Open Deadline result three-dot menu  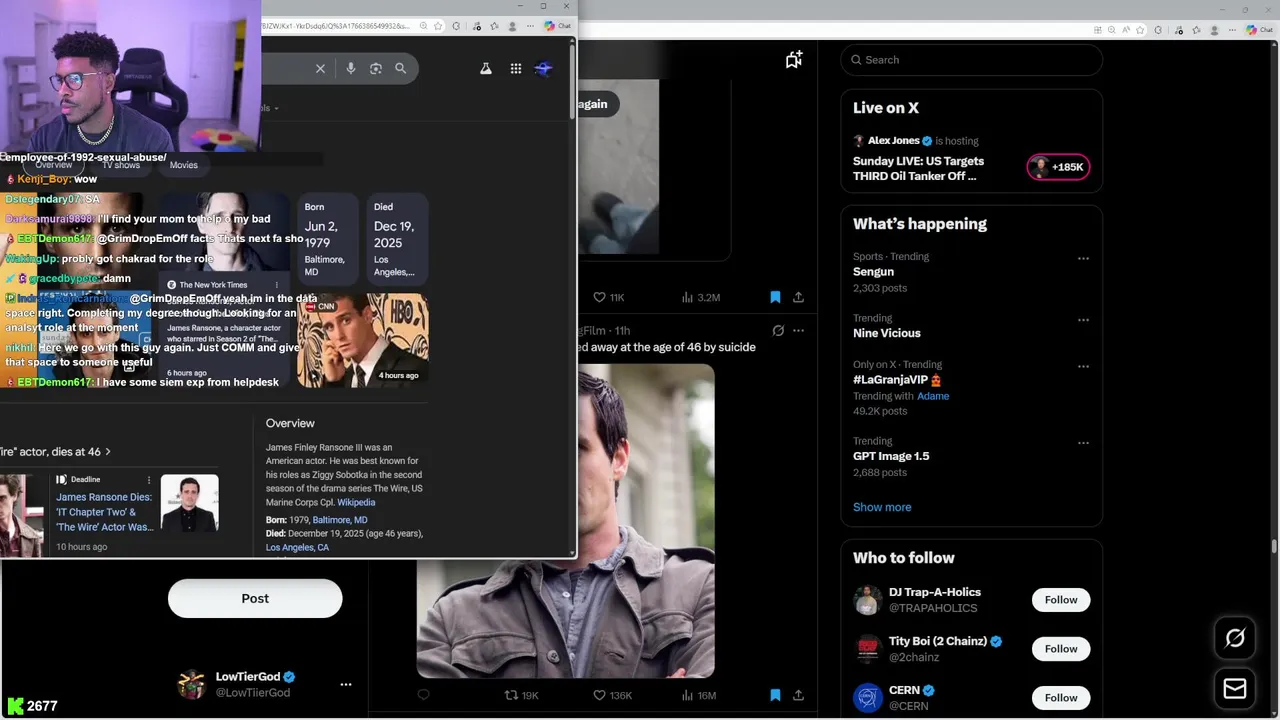click(149, 480)
